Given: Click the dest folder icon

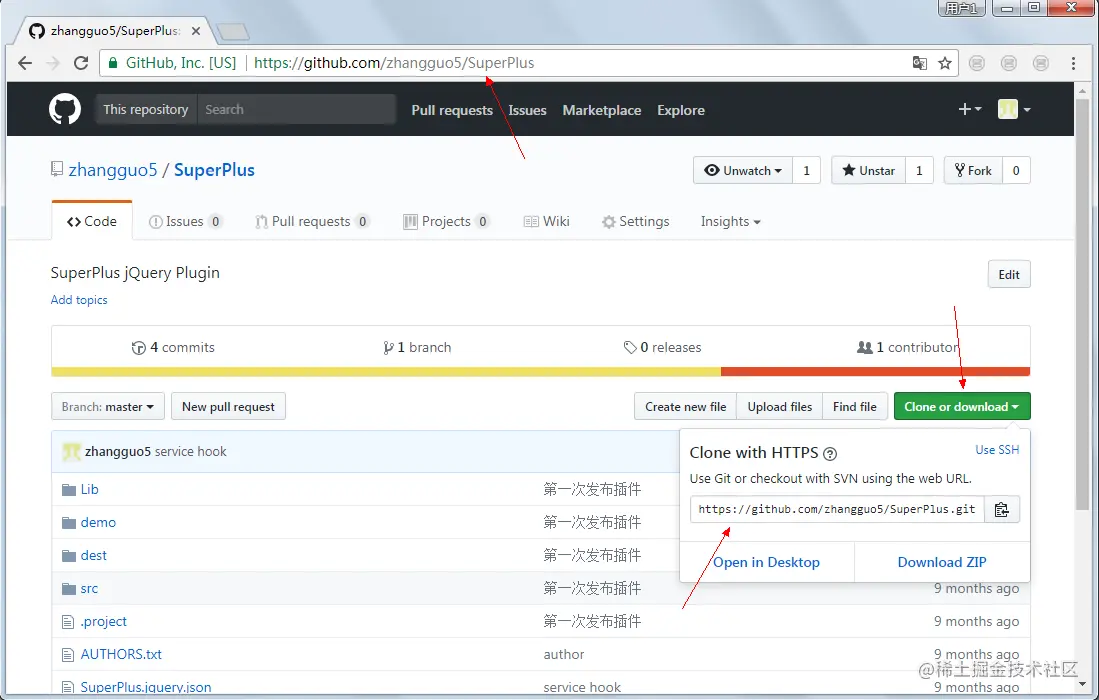Looking at the screenshot, I should coord(69,556).
